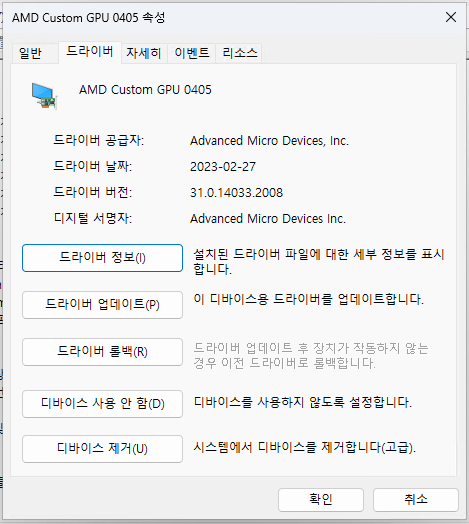Go to the 이벤트 tab

pyautogui.click(x=192, y=53)
